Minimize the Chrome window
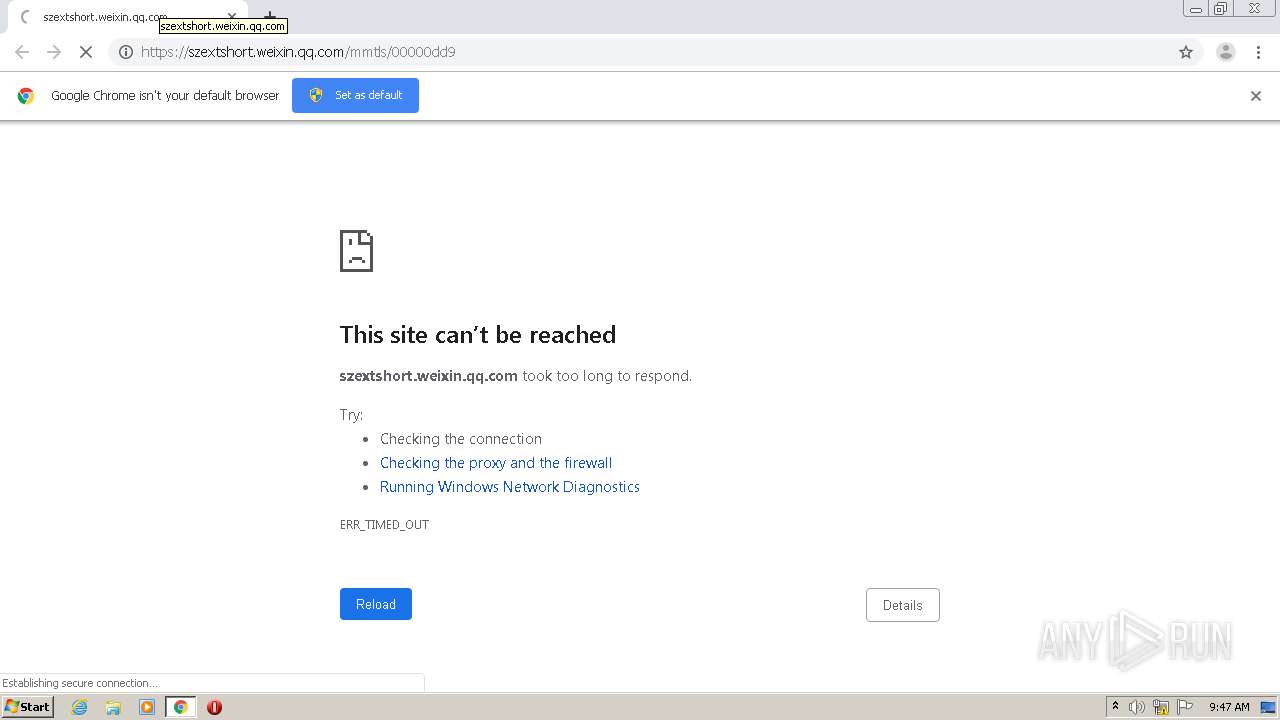The height and width of the screenshot is (720, 1280). pos(1196,9)
